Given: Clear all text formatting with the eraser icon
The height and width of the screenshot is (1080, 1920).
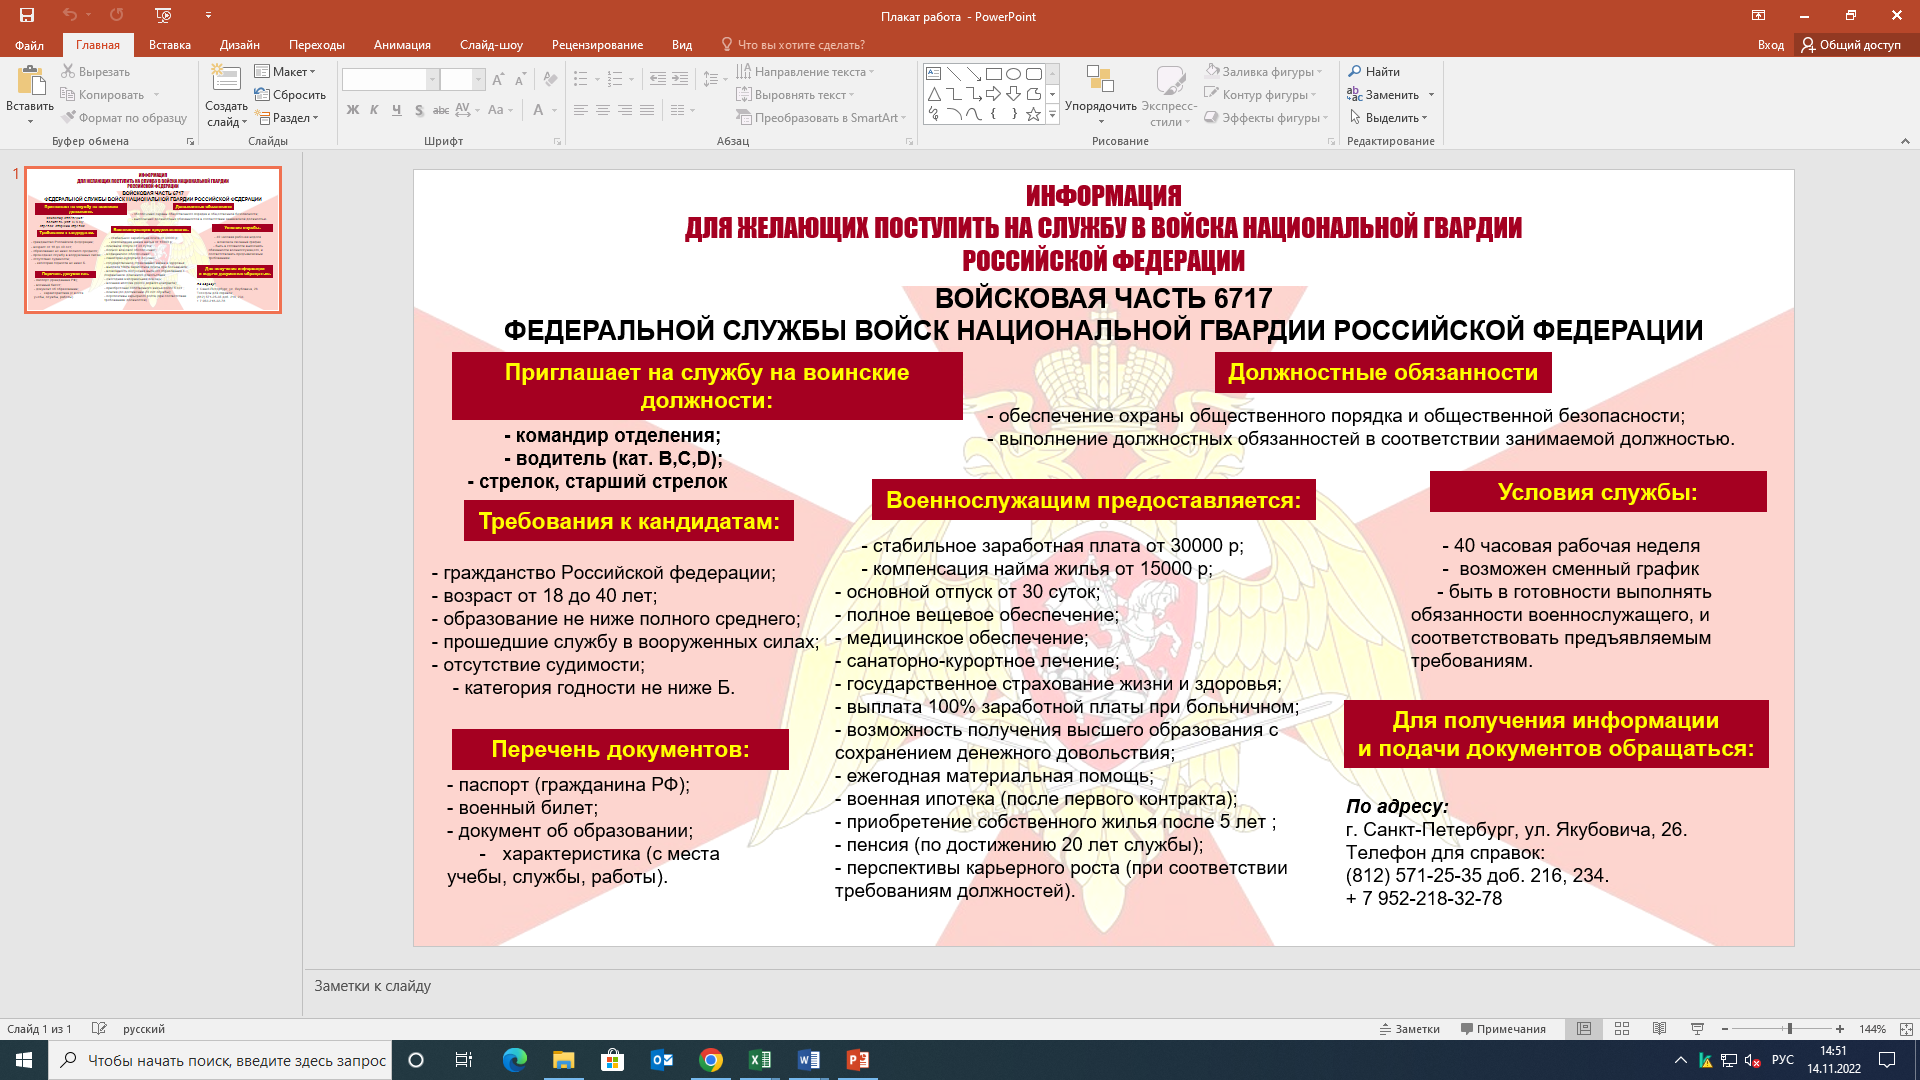Looking at the screenshot, I should 550,79.
